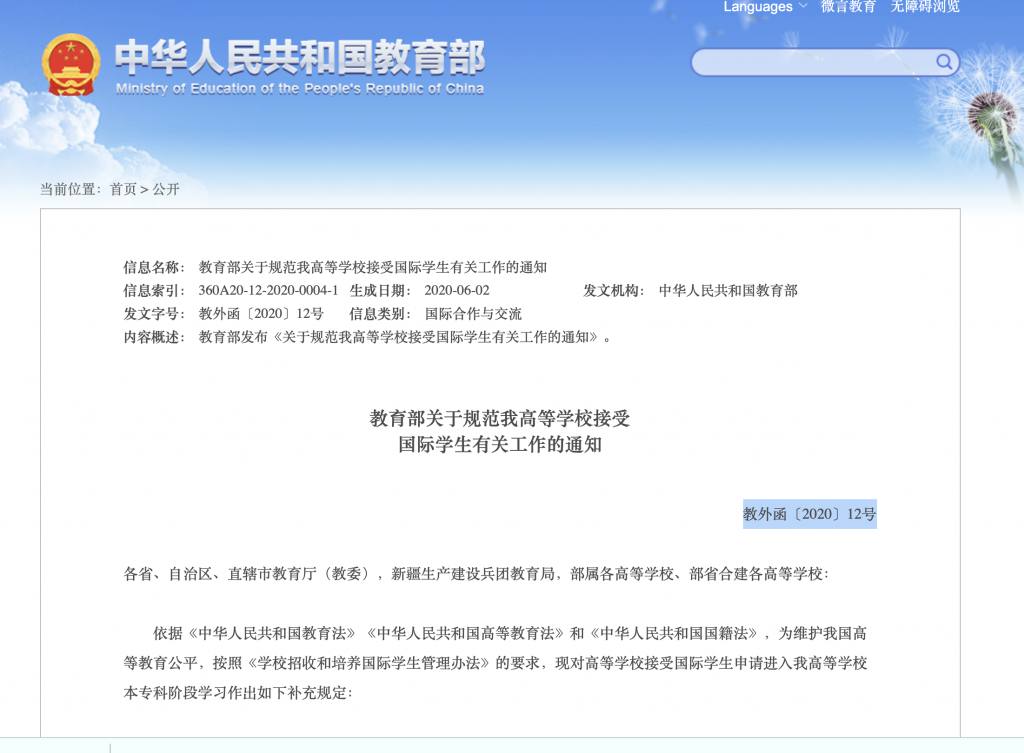Click the highlighted 教外函〔2020〕12号 text

coord(810,514)
